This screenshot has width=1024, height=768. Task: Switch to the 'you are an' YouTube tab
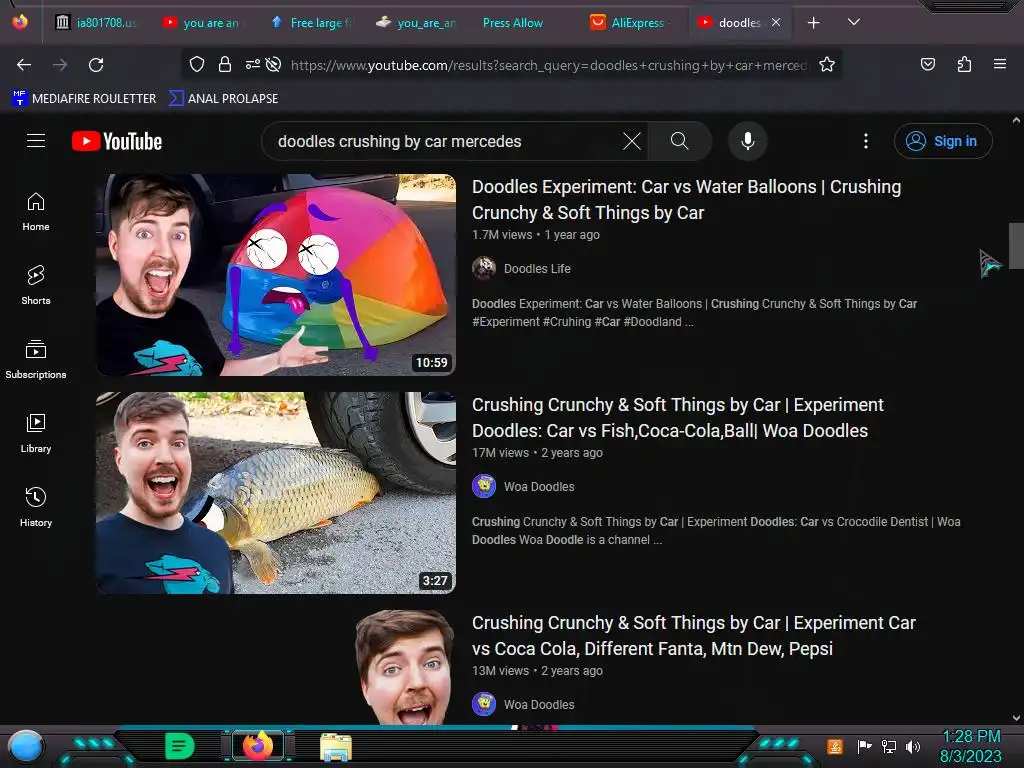202,23
